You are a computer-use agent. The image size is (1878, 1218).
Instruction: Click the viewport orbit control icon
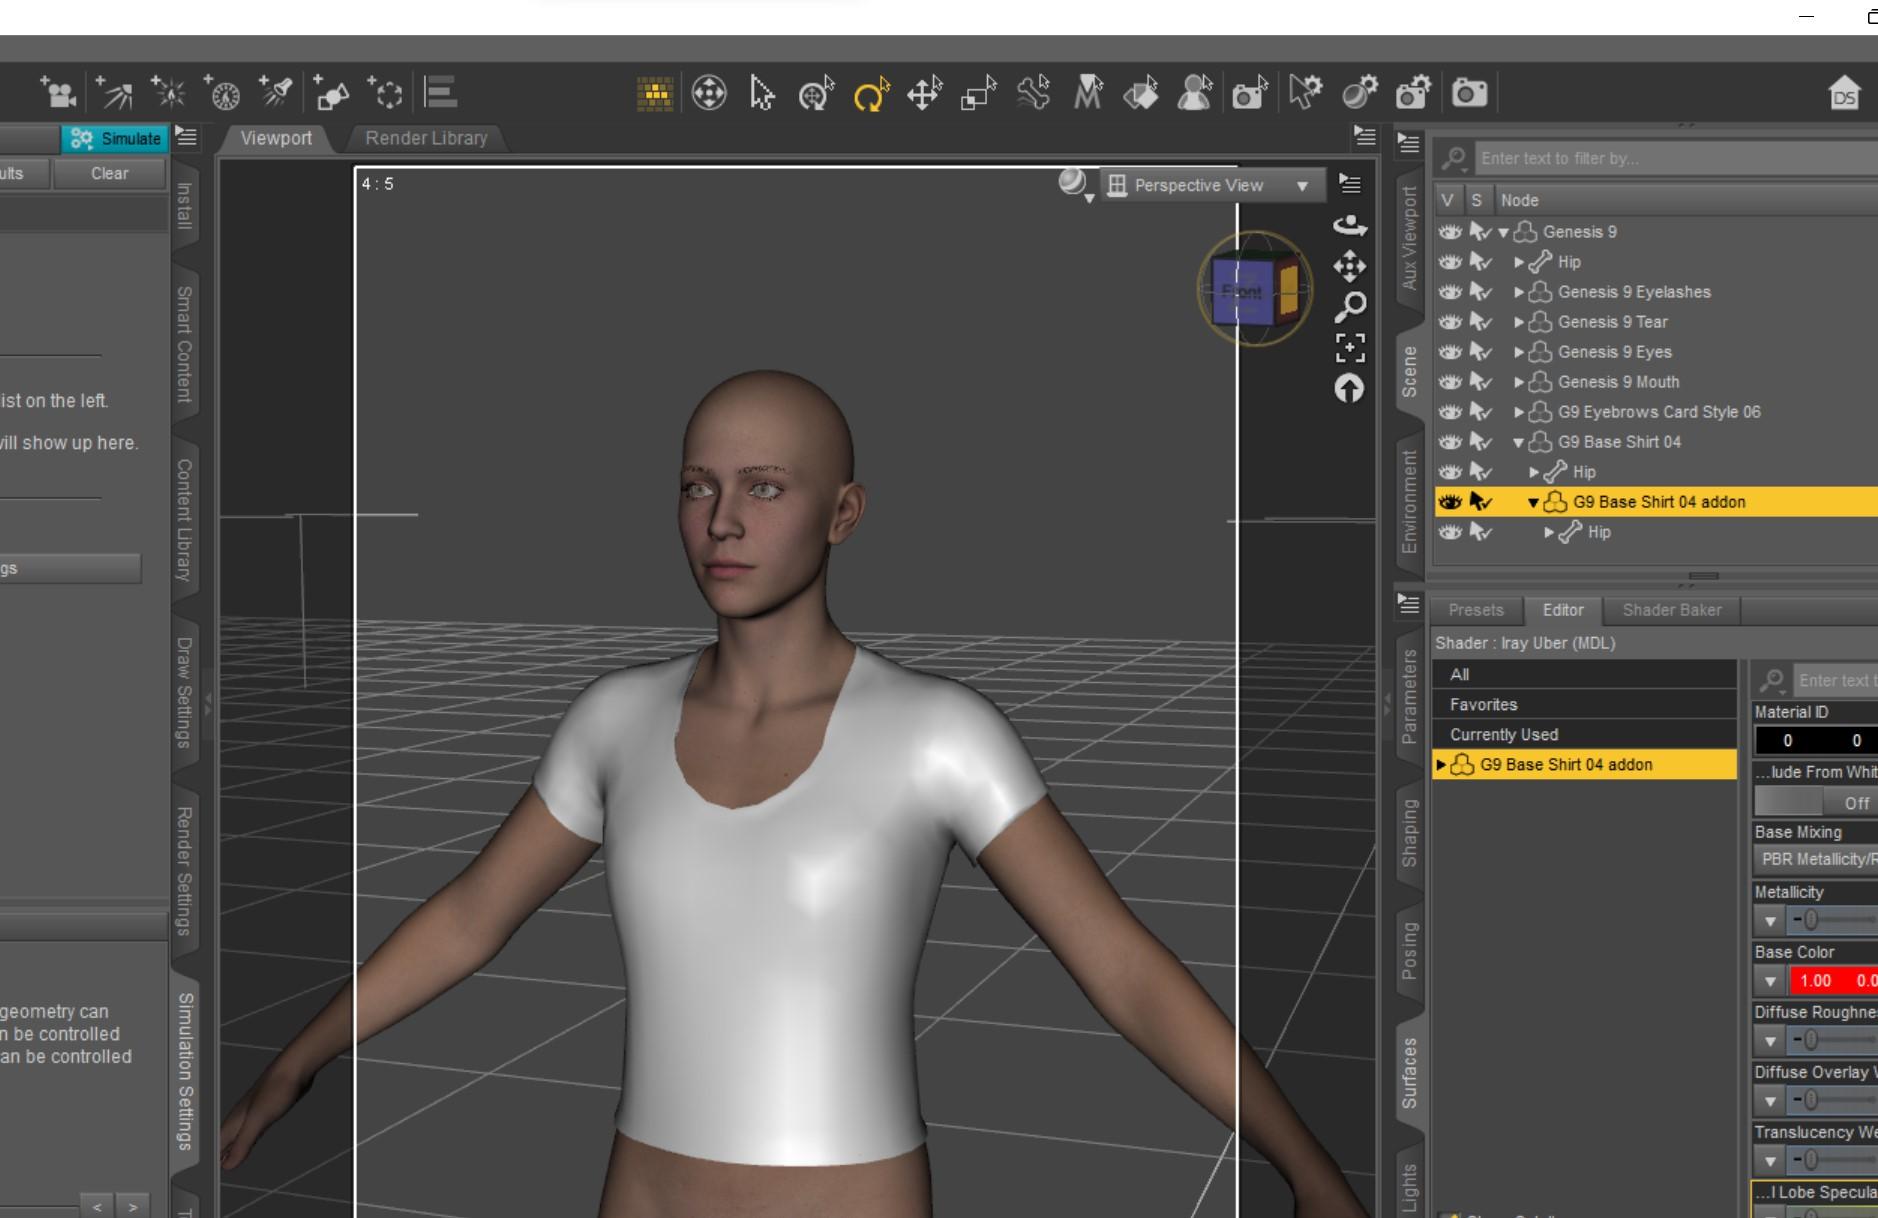[x=1350, y=225]
